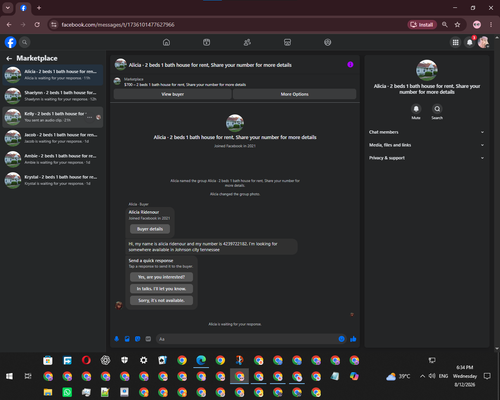Open a new browser tab
Image resolution: width=500 pixels, height=400 pixels.
pyautogui.click(x=39, y=8)
